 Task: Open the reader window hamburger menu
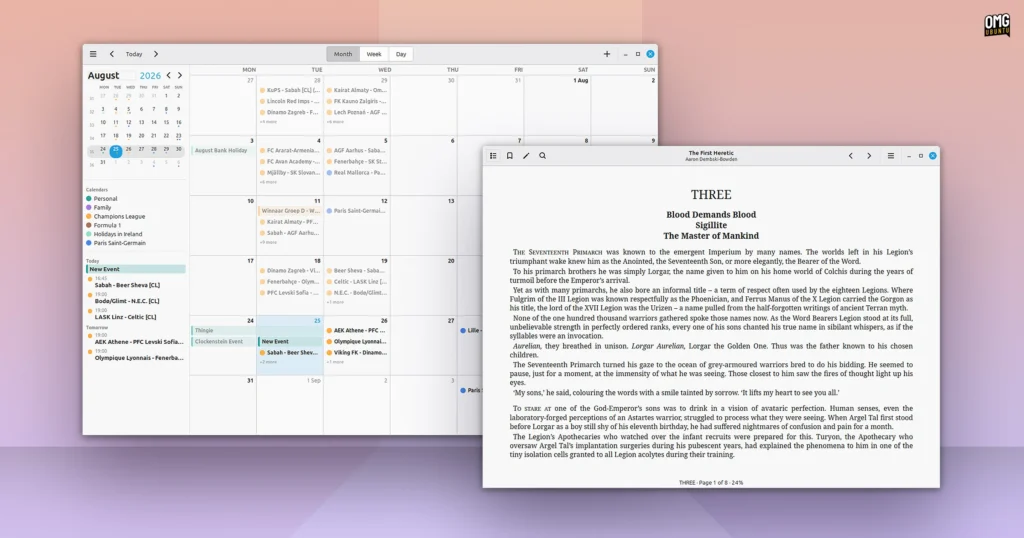point(890,156)
